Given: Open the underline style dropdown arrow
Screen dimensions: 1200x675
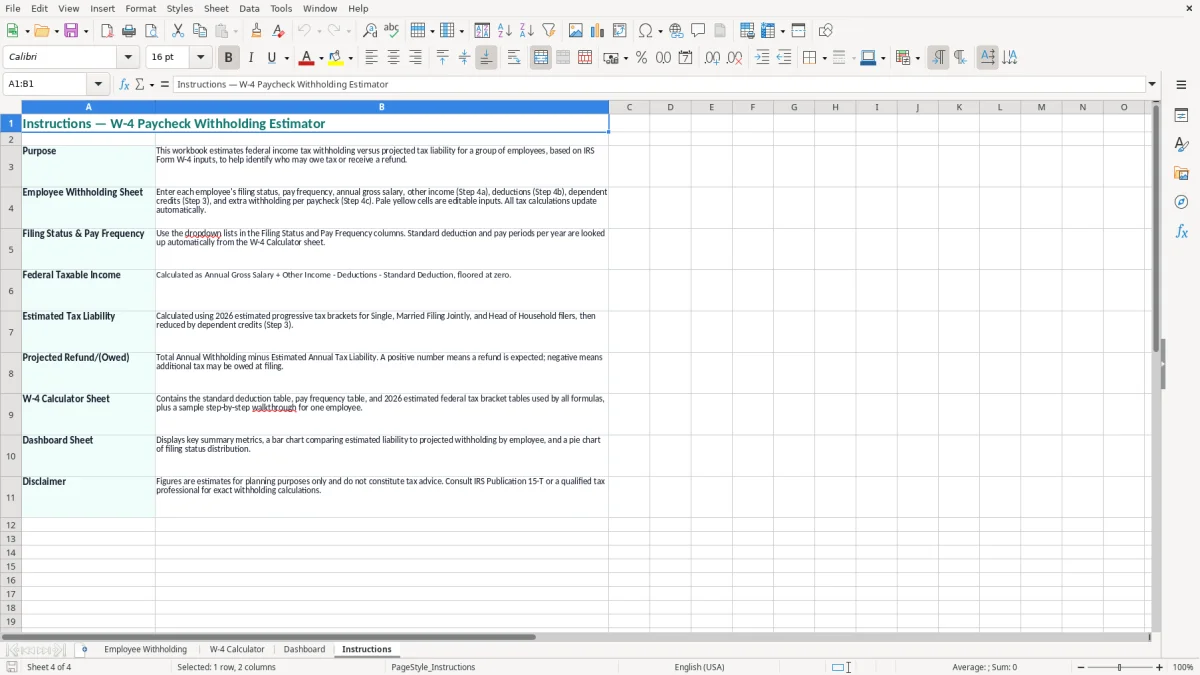Looking at the screenshot, I should (x=286, y=58).
